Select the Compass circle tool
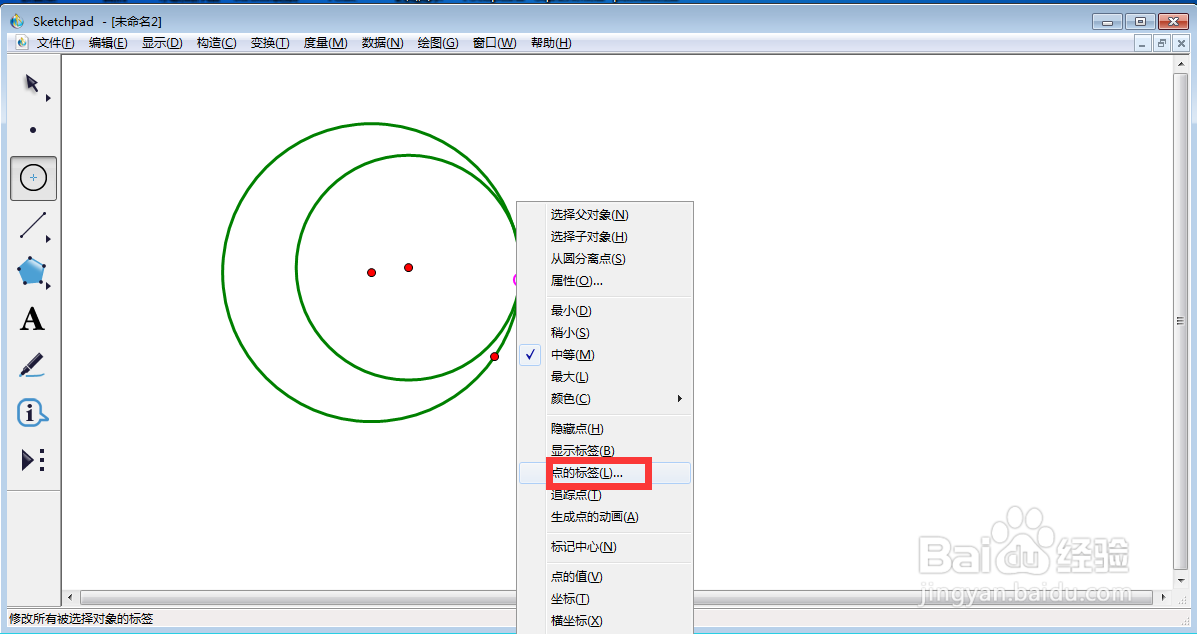Image resolution: width=1197 pixels, height=634 pixels. pyautogui.click(x=33, y=178)
